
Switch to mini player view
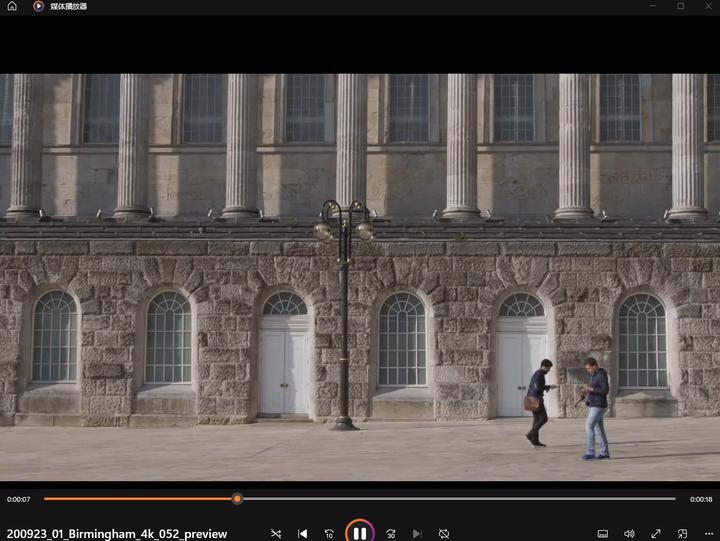[682, 534]
